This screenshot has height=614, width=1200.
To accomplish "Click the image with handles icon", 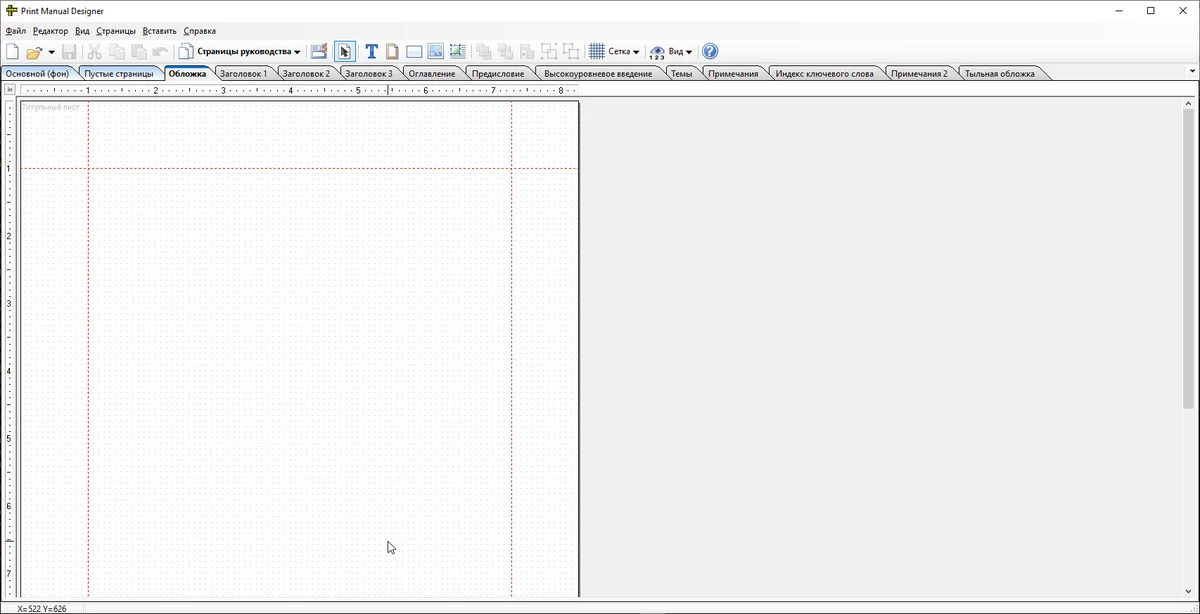I will pyautogui.click(x=458, y=51).
